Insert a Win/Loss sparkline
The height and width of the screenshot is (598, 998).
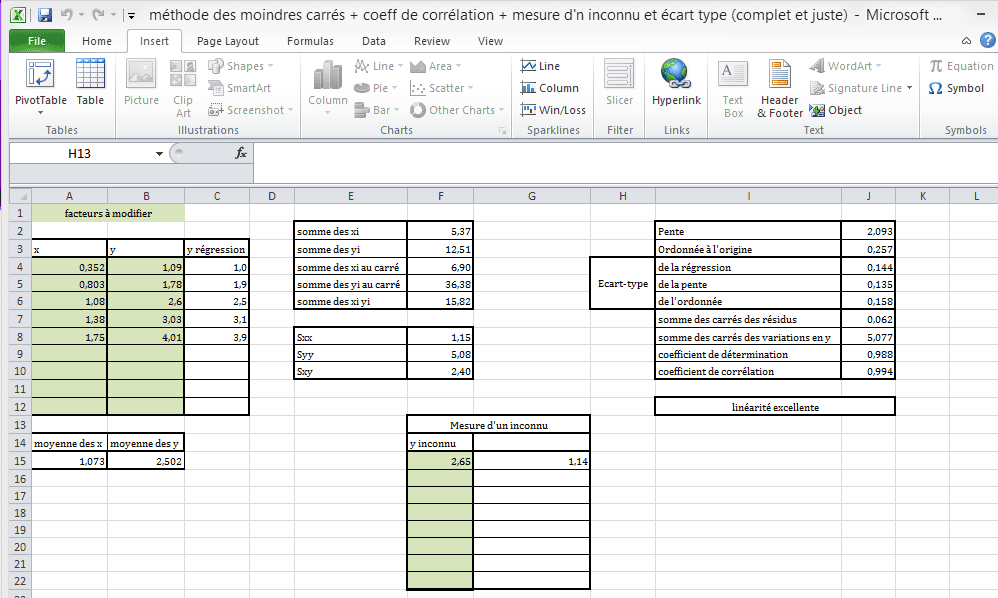[553, 110]
